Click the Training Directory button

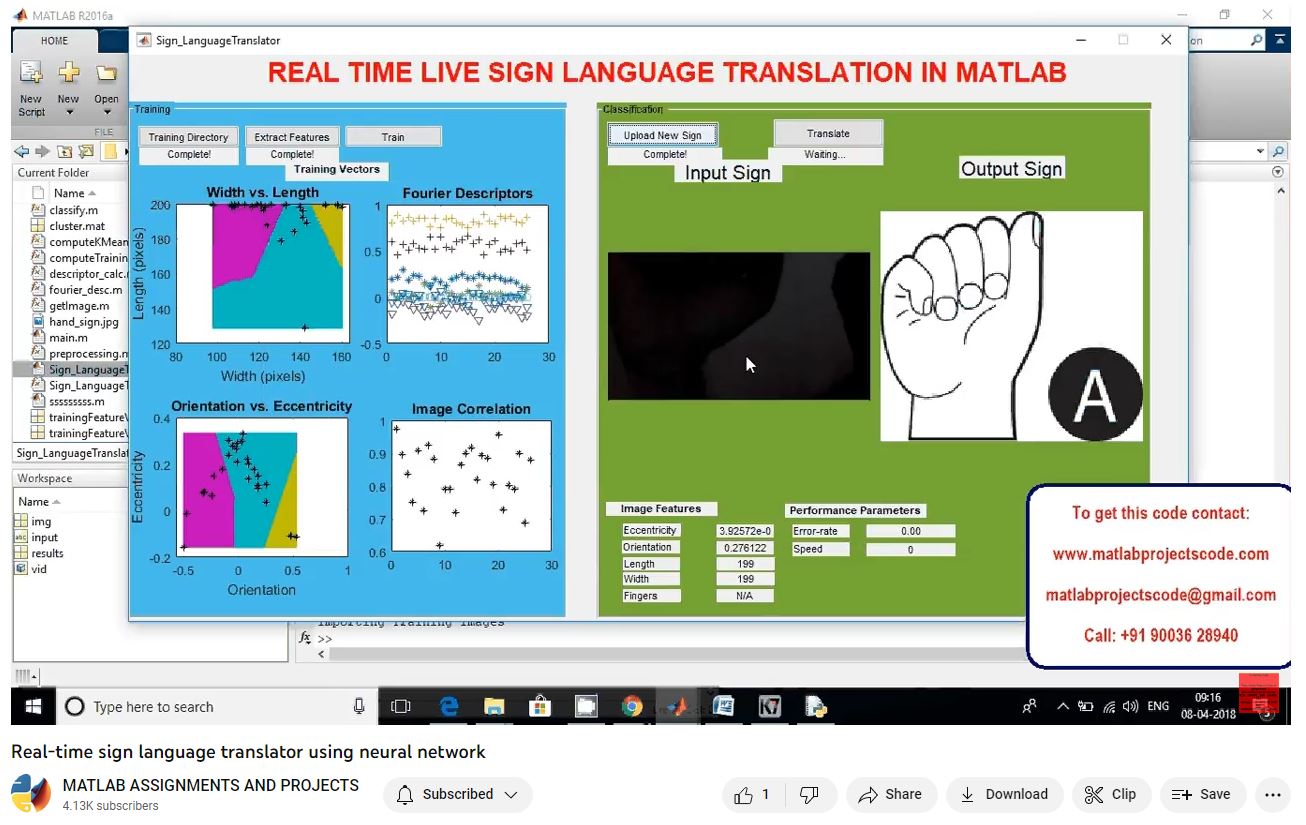coord(189,137)
